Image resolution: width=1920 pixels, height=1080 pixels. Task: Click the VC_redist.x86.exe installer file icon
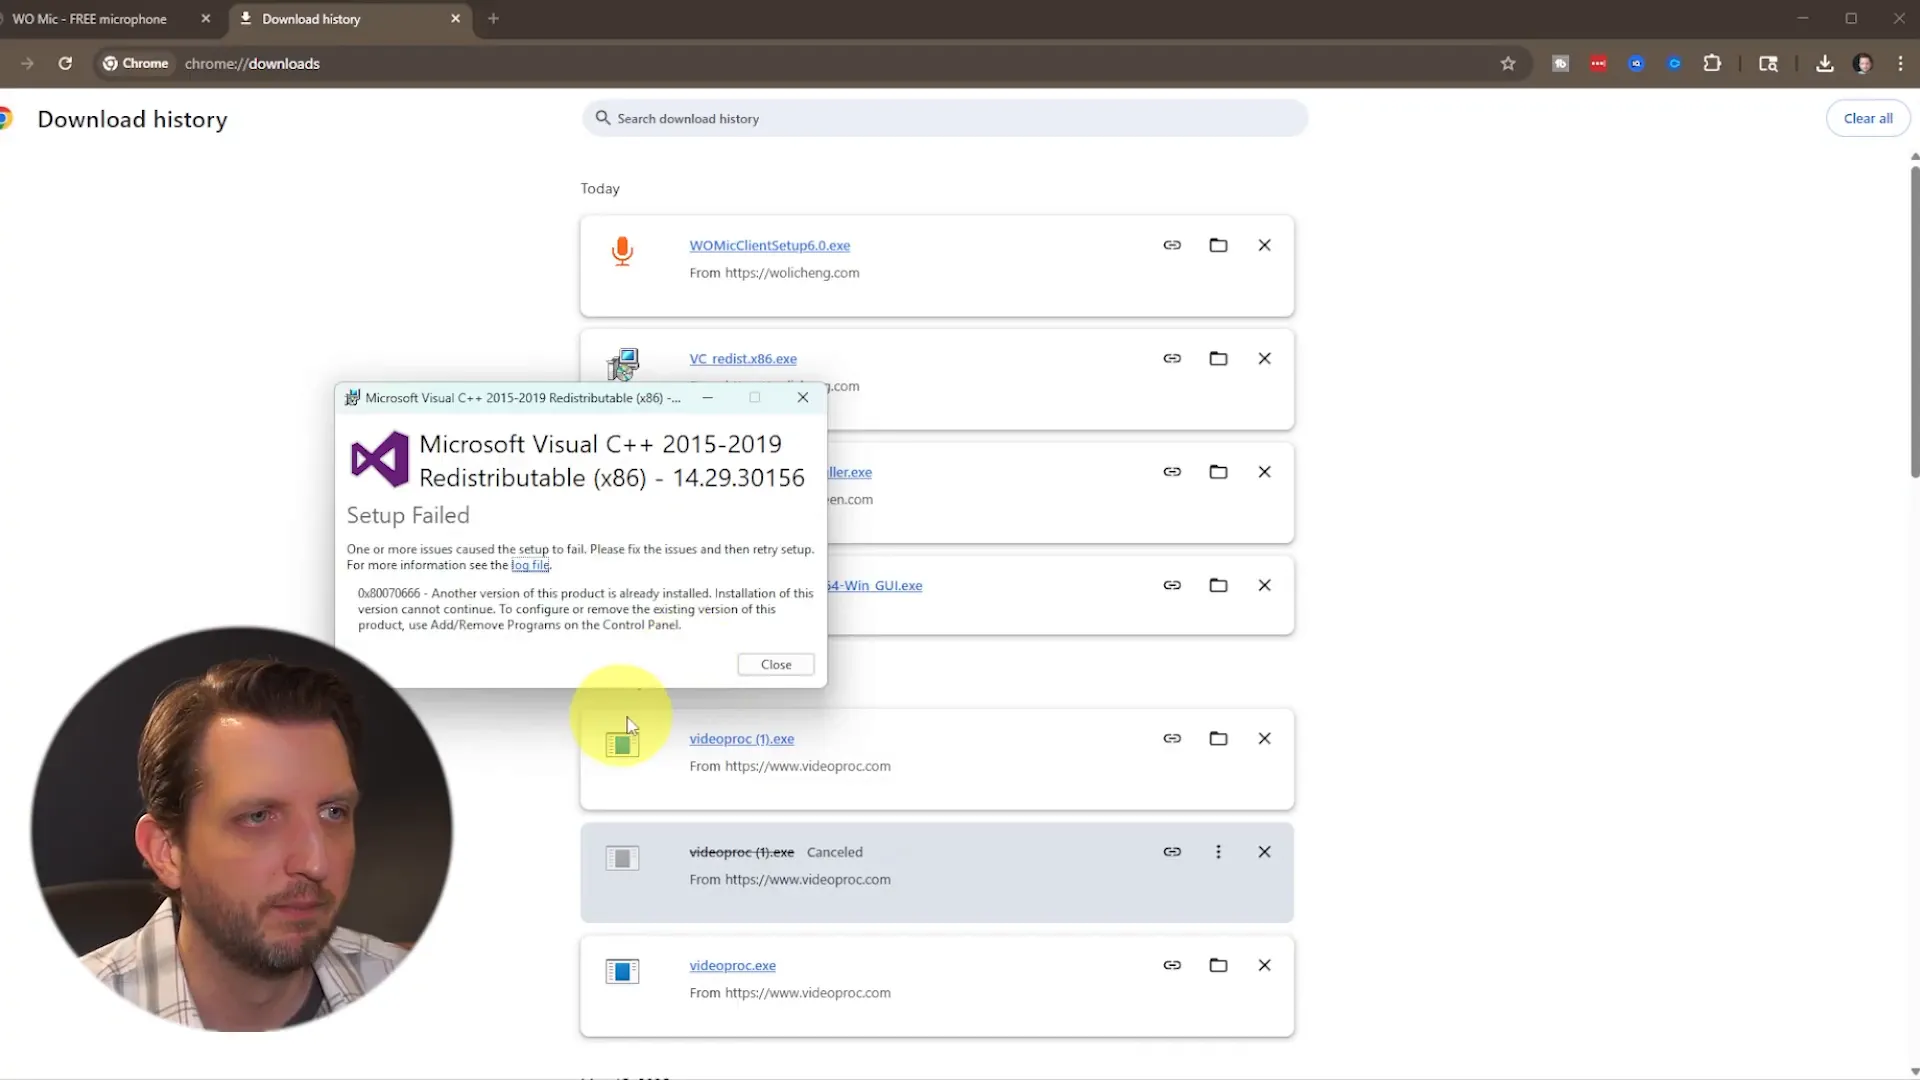coord(623,364)
